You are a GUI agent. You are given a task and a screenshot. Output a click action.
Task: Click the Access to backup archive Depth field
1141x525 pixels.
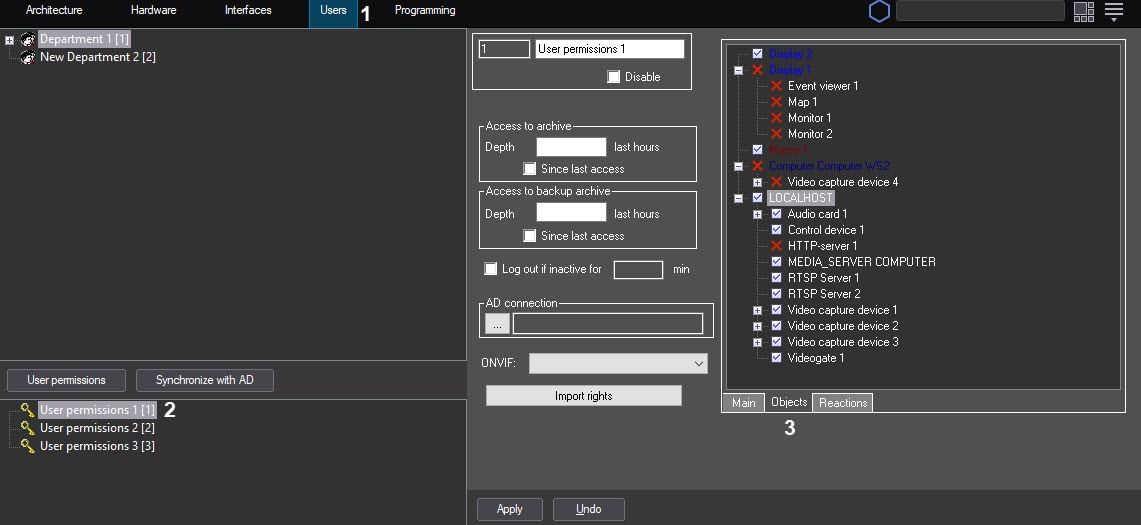(571, 213)
